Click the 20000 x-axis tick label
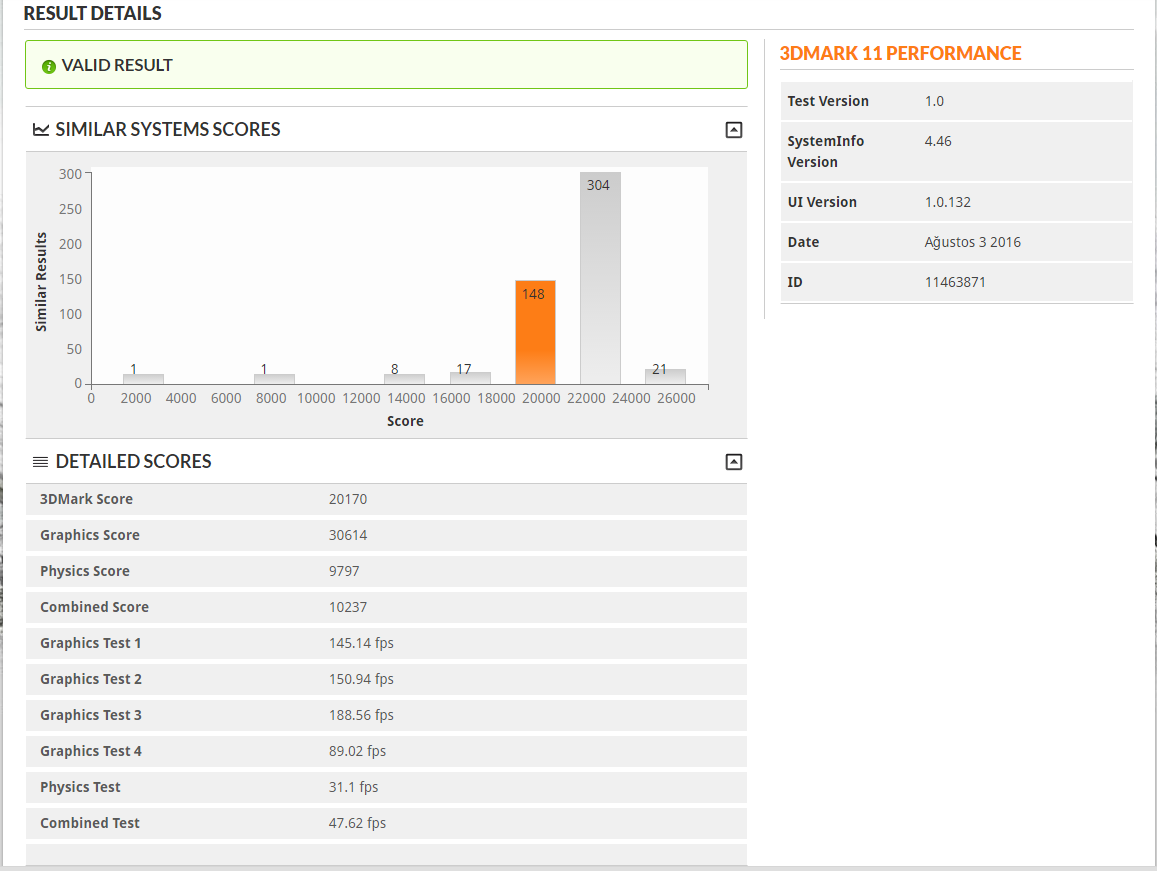Screen dimensions: 1157x871 click(541, 399)
